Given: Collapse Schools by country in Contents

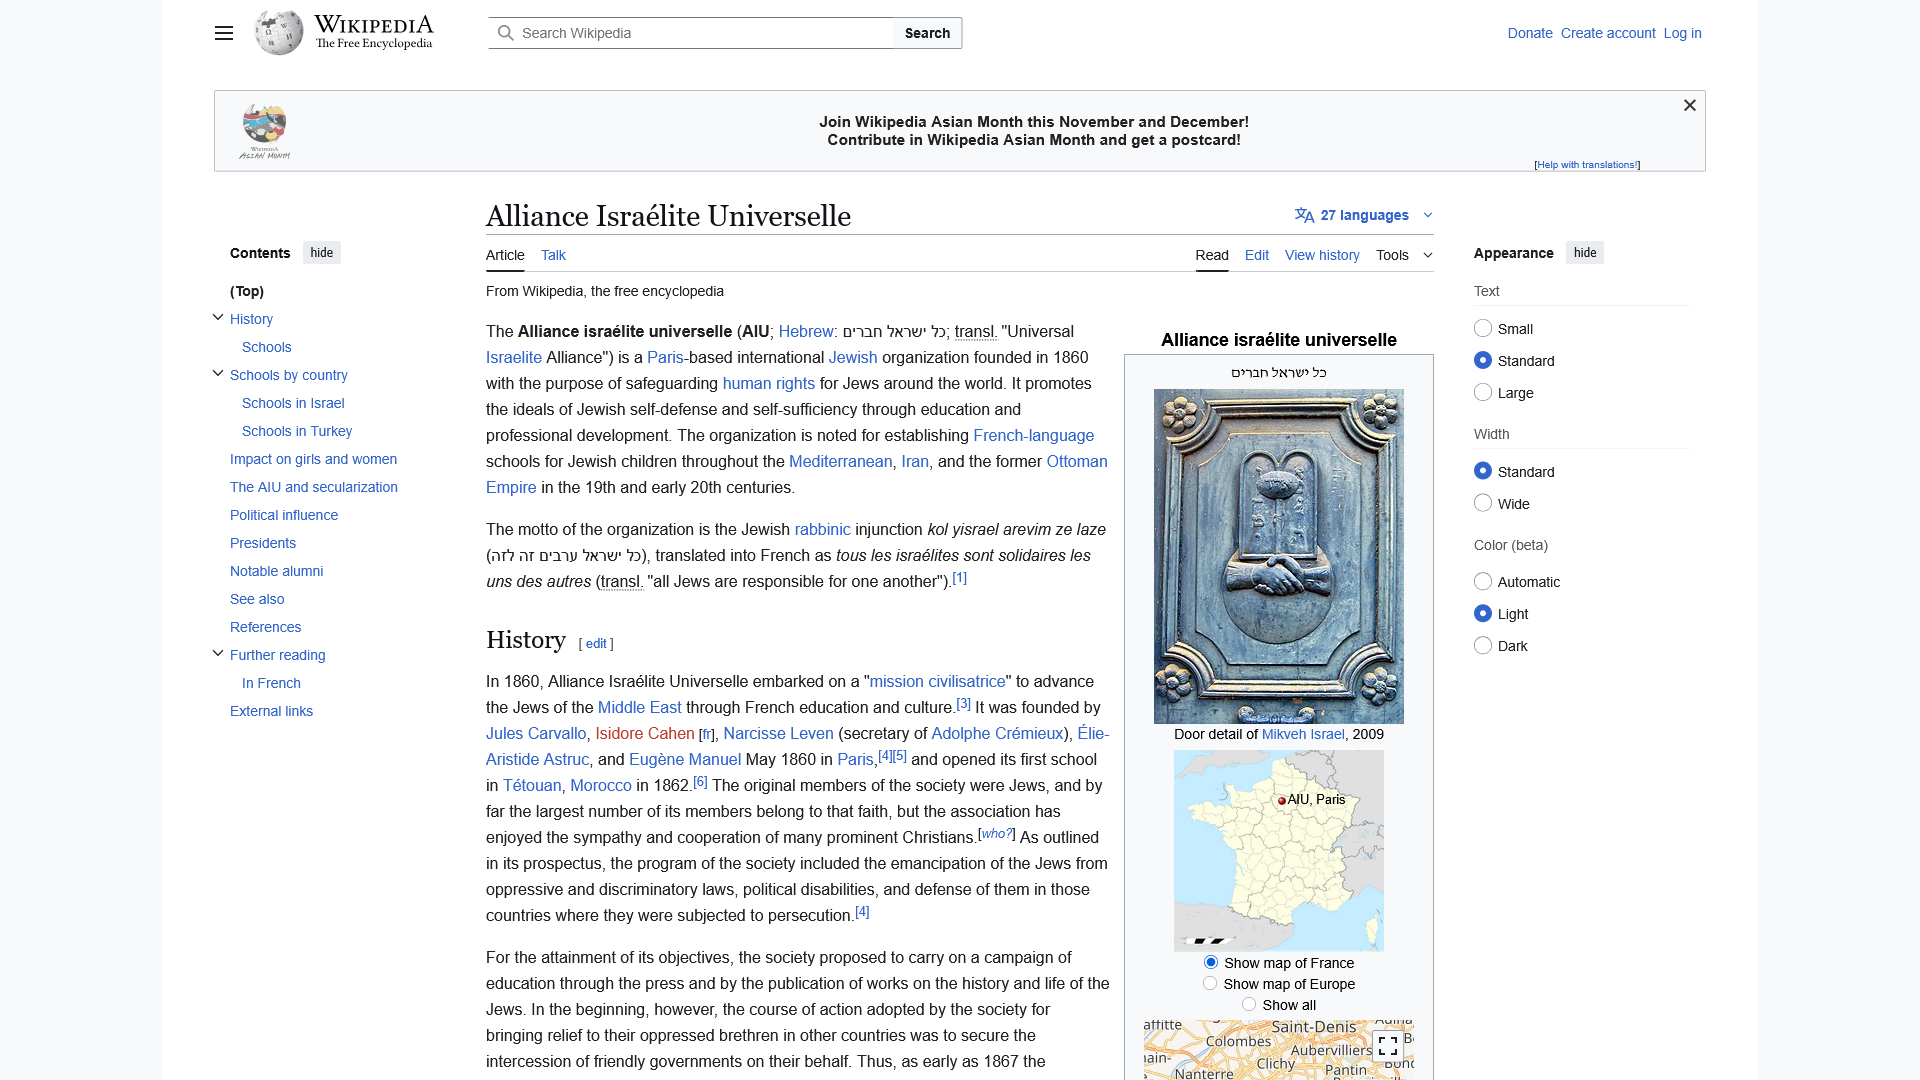Looking at the screenshot, I should pyautogui.click(x=218, y=373).
